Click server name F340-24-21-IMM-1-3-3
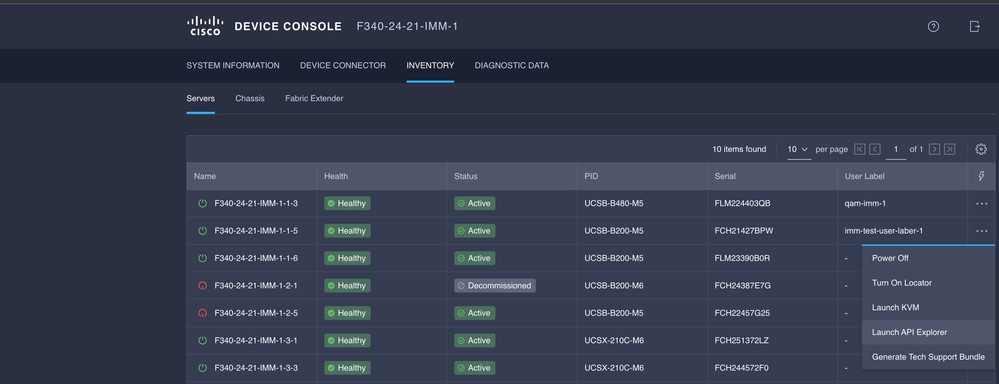The image size is (999, 384). 256,368
